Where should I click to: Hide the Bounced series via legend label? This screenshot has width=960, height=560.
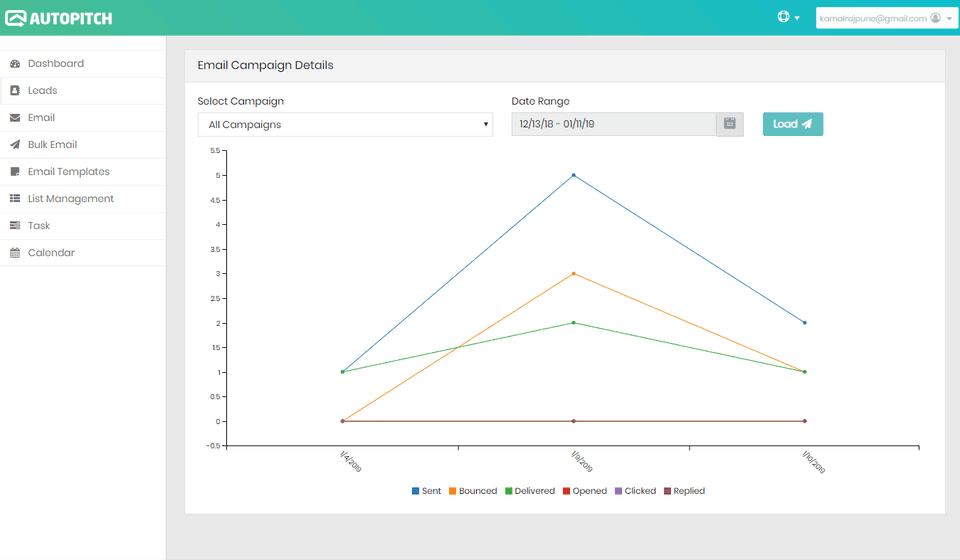pyautogui.click(x=477, y=491)
